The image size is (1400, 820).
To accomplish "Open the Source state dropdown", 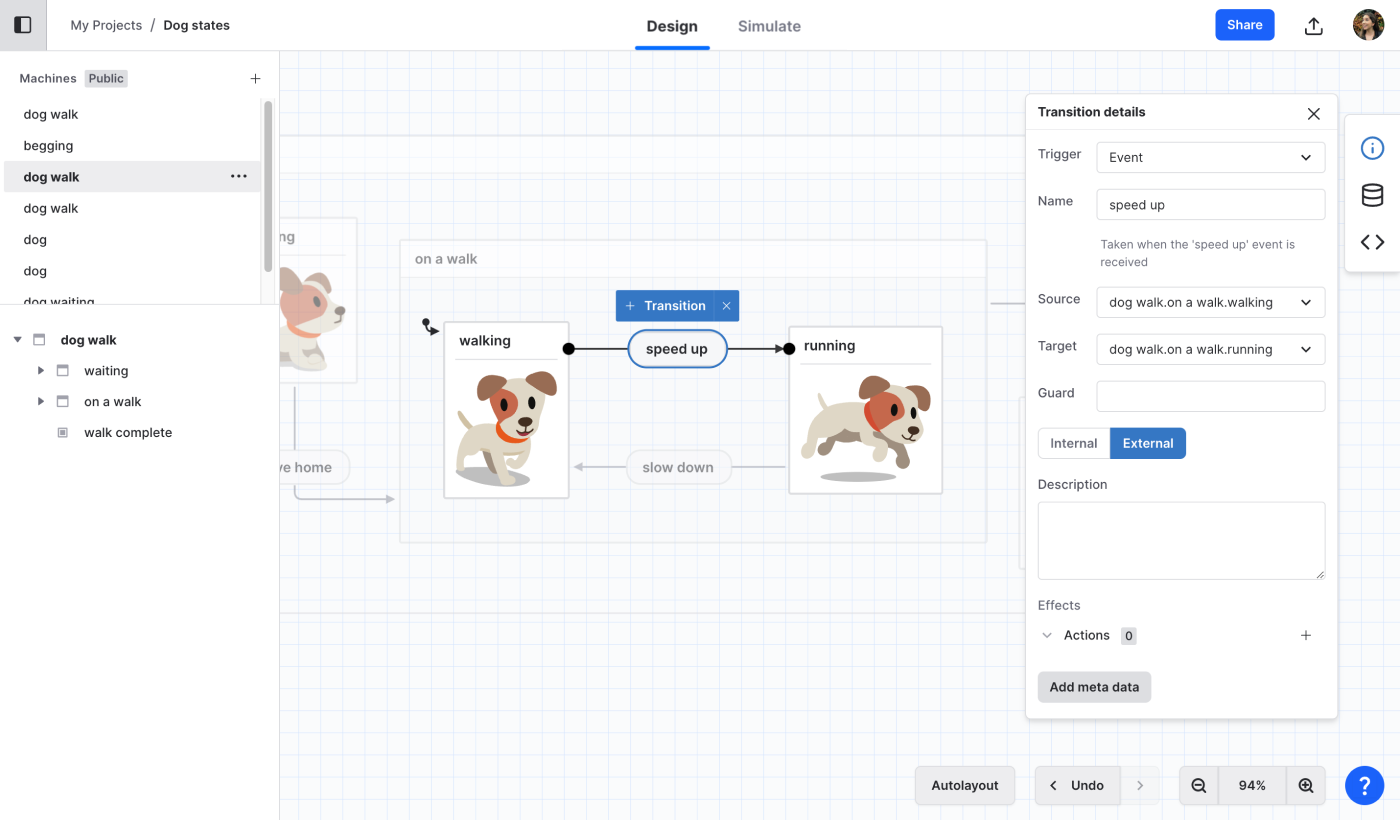I will (1210, 303).
